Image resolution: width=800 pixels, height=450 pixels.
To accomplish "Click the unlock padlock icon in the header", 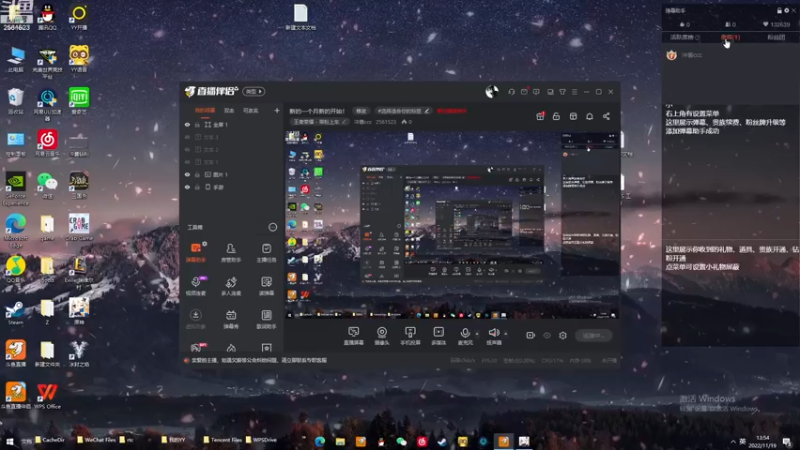I will (x=556, y=116).
